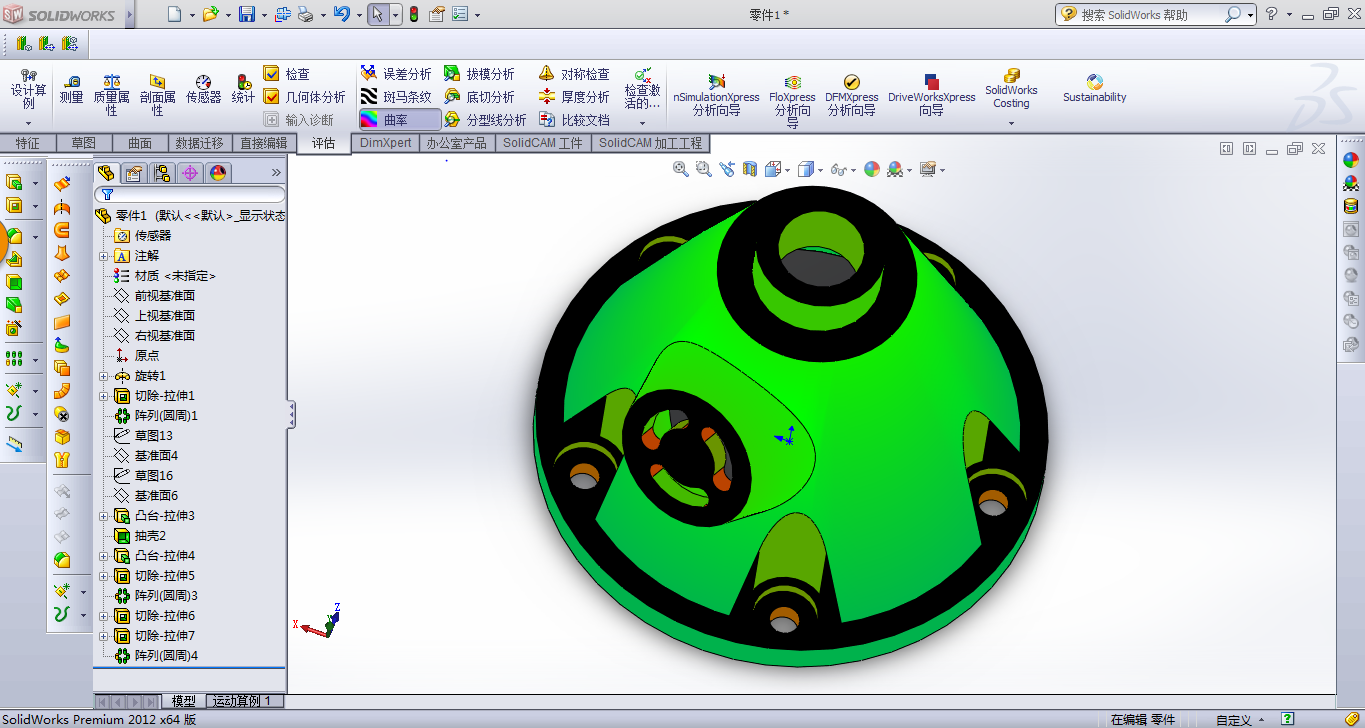1365x728 pixels.
Task: Click 材质 <未指定> tree item
Action: pos(165,276)
